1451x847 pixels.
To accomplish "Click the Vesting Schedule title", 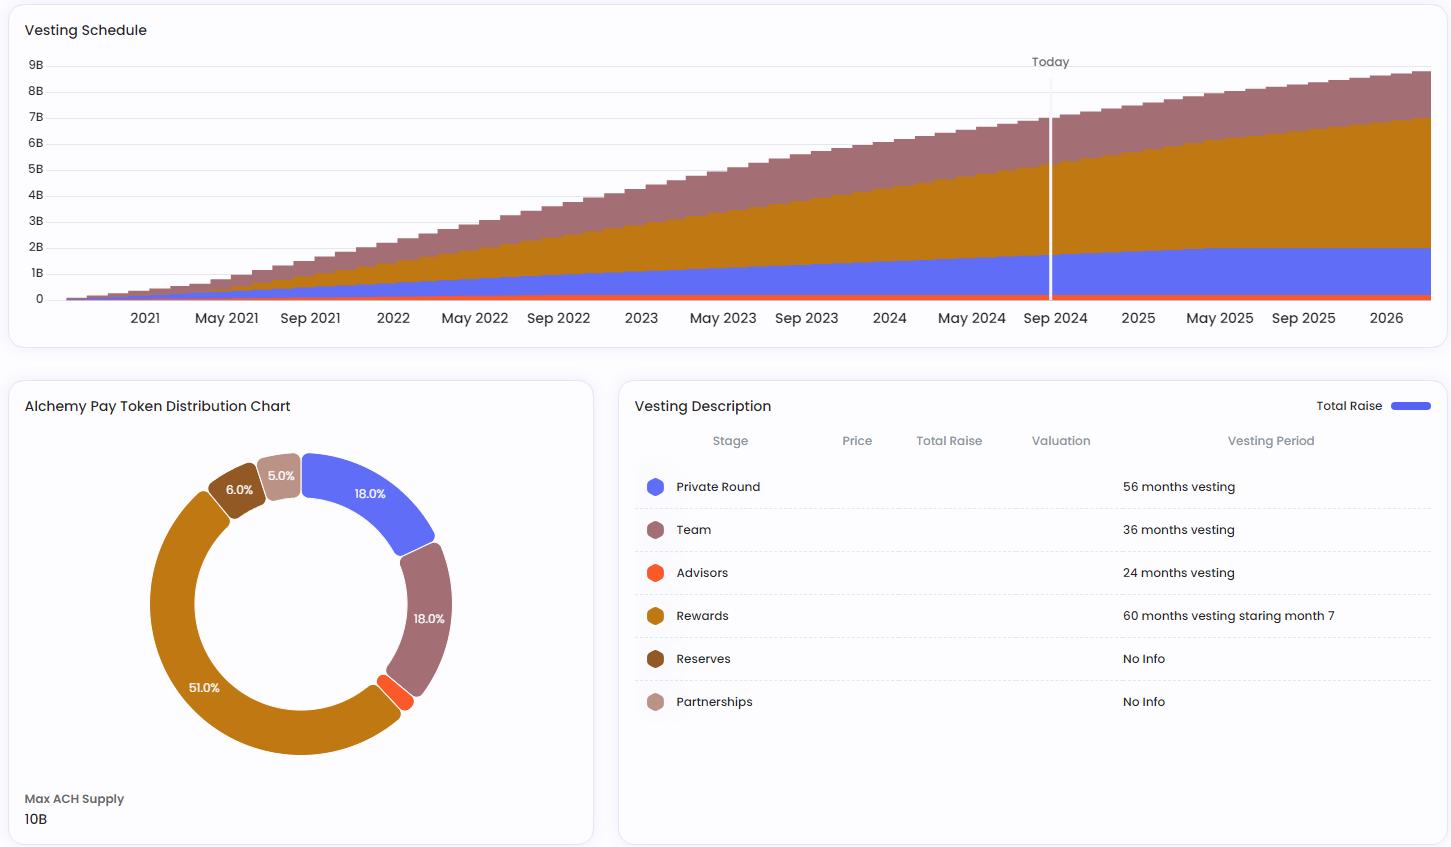I will [x=86, y=30].
